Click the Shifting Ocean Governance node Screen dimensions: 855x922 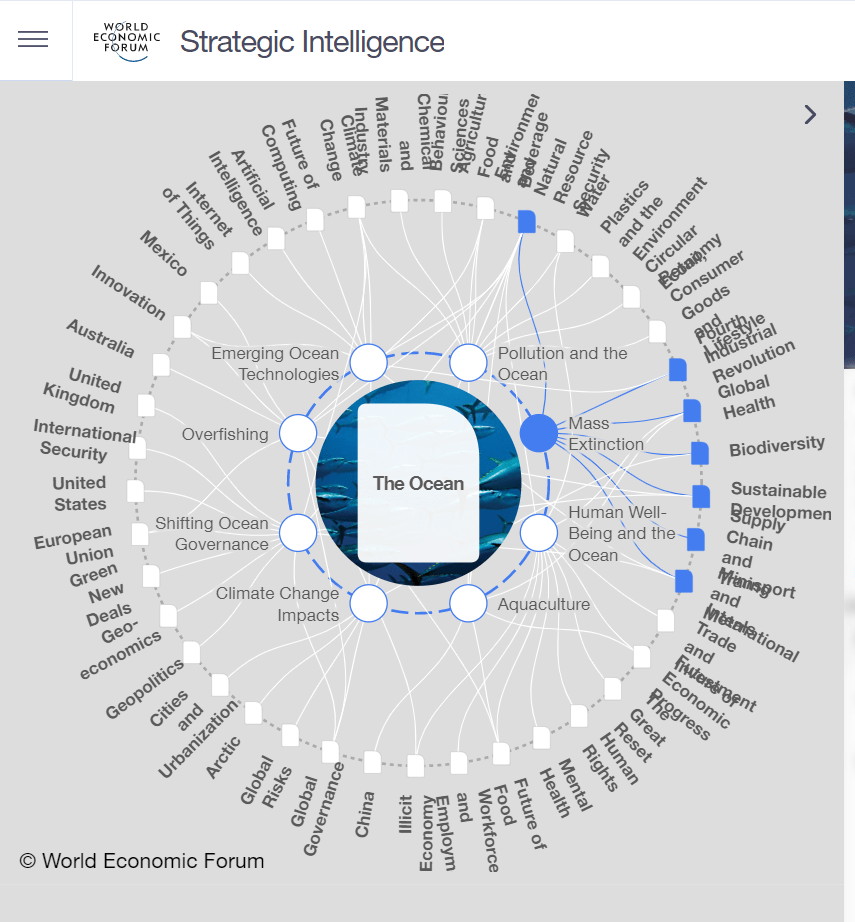[298, 533]
